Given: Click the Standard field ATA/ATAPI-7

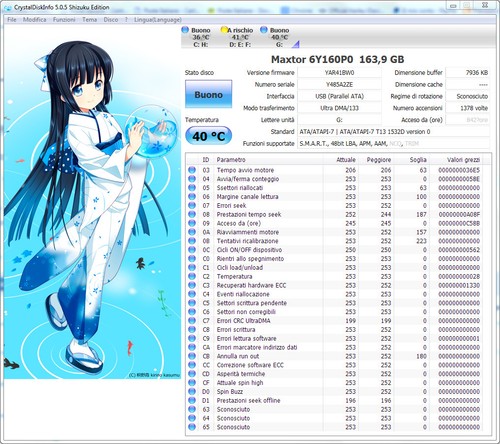Looking at the screenshot, I should (393, 132).
